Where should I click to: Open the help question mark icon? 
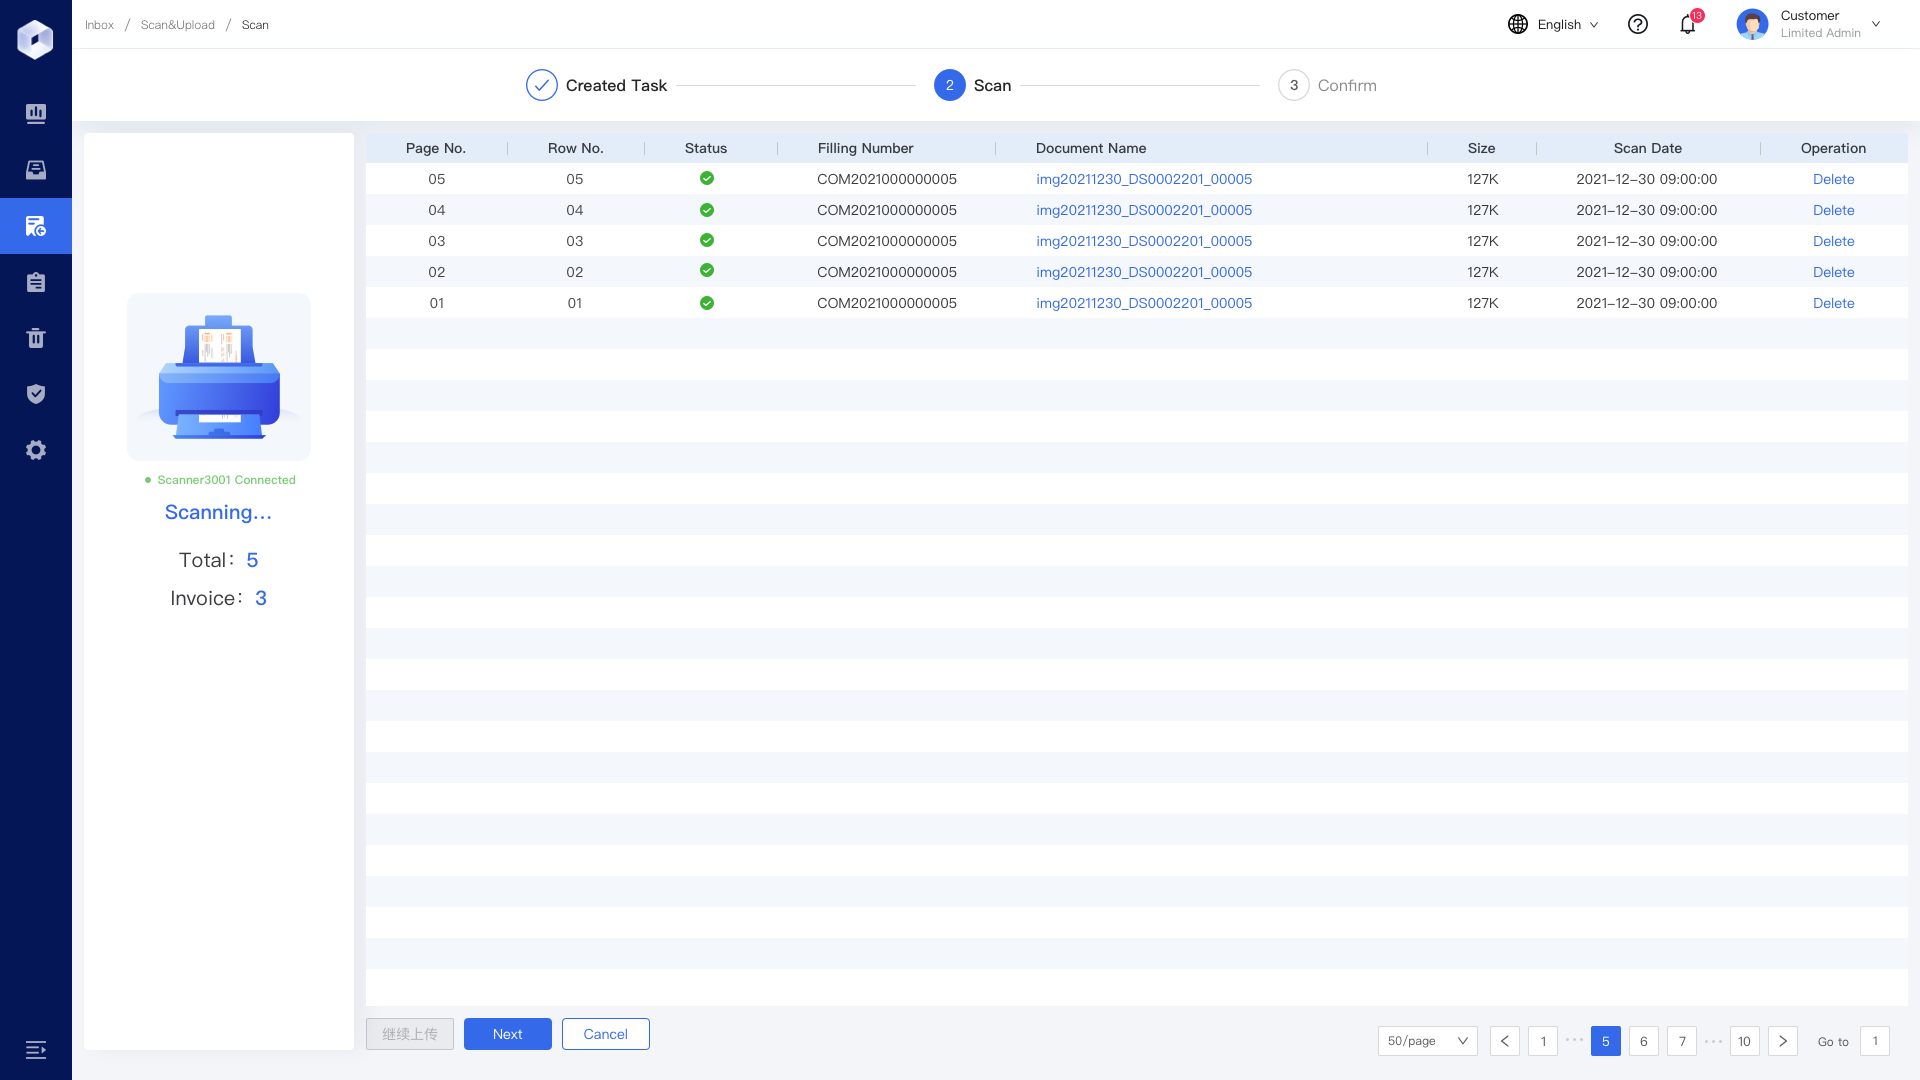click(1638, 24)
